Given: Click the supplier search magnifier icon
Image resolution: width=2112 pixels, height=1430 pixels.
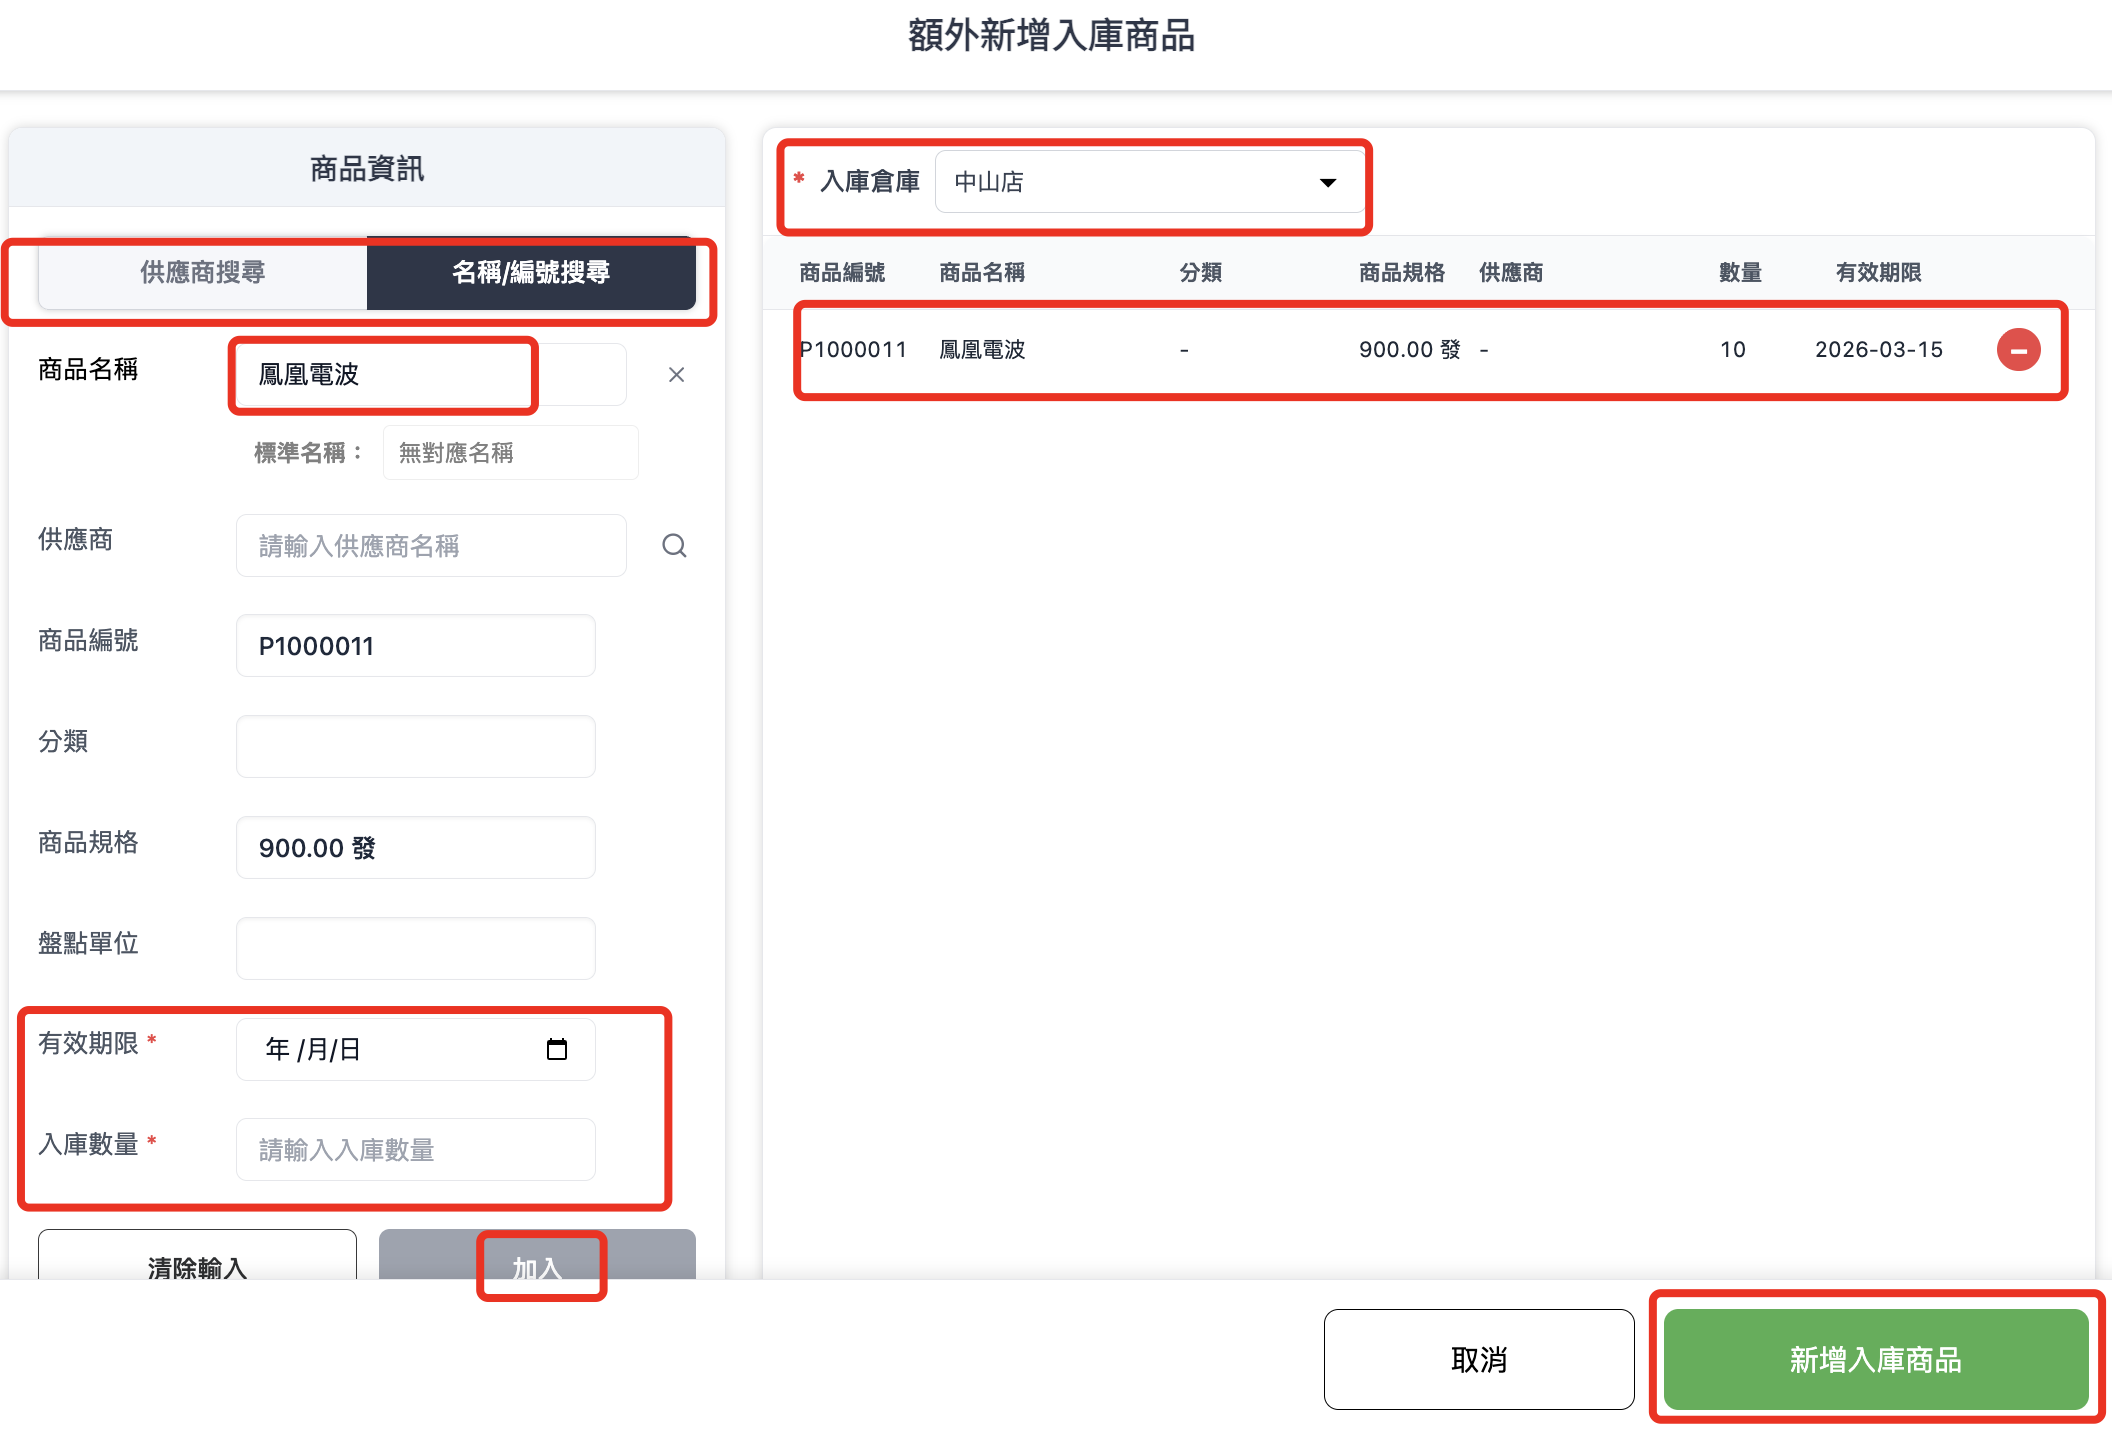Looking at the screenshot, I should pos(674,546).
